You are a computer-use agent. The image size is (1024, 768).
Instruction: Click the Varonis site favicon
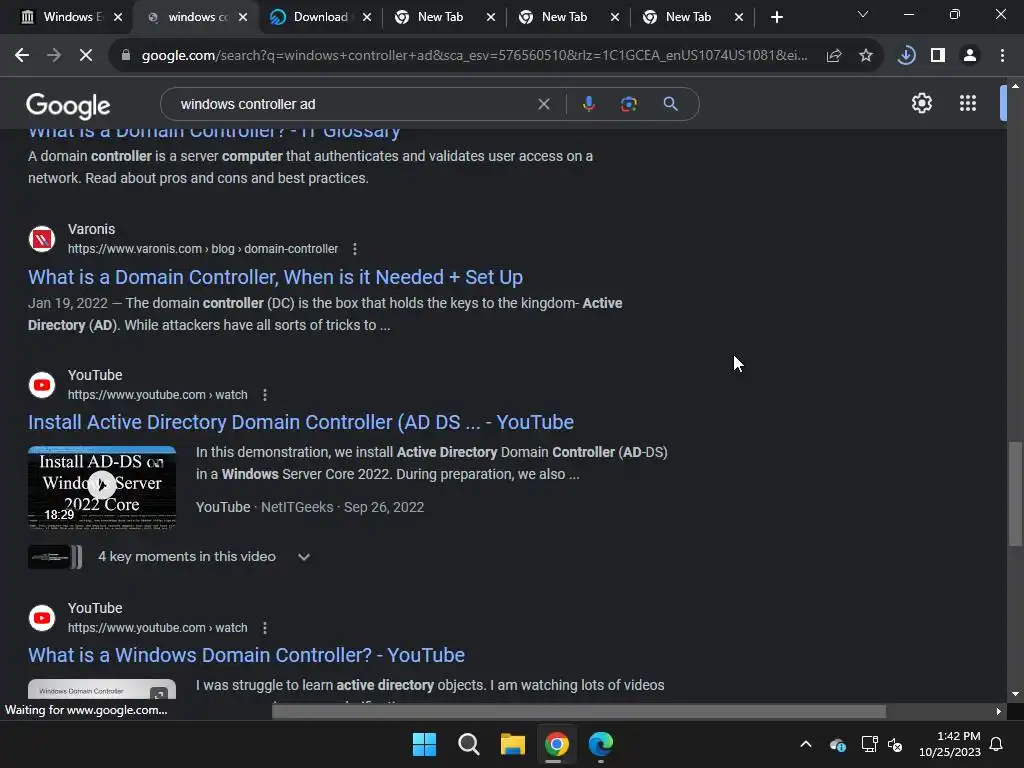point(42,238)
